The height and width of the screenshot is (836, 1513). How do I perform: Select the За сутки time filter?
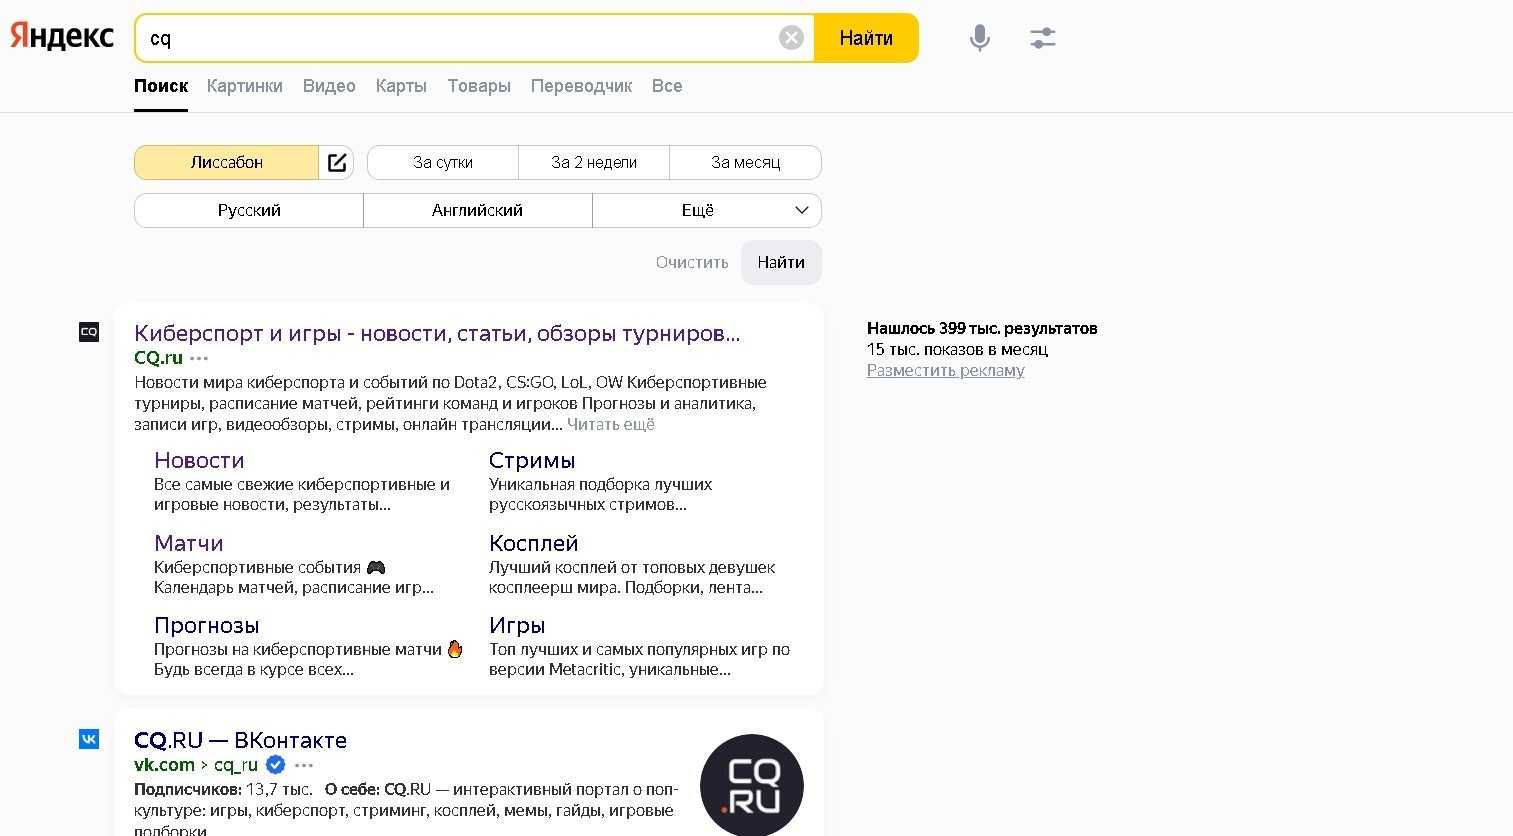443,162
